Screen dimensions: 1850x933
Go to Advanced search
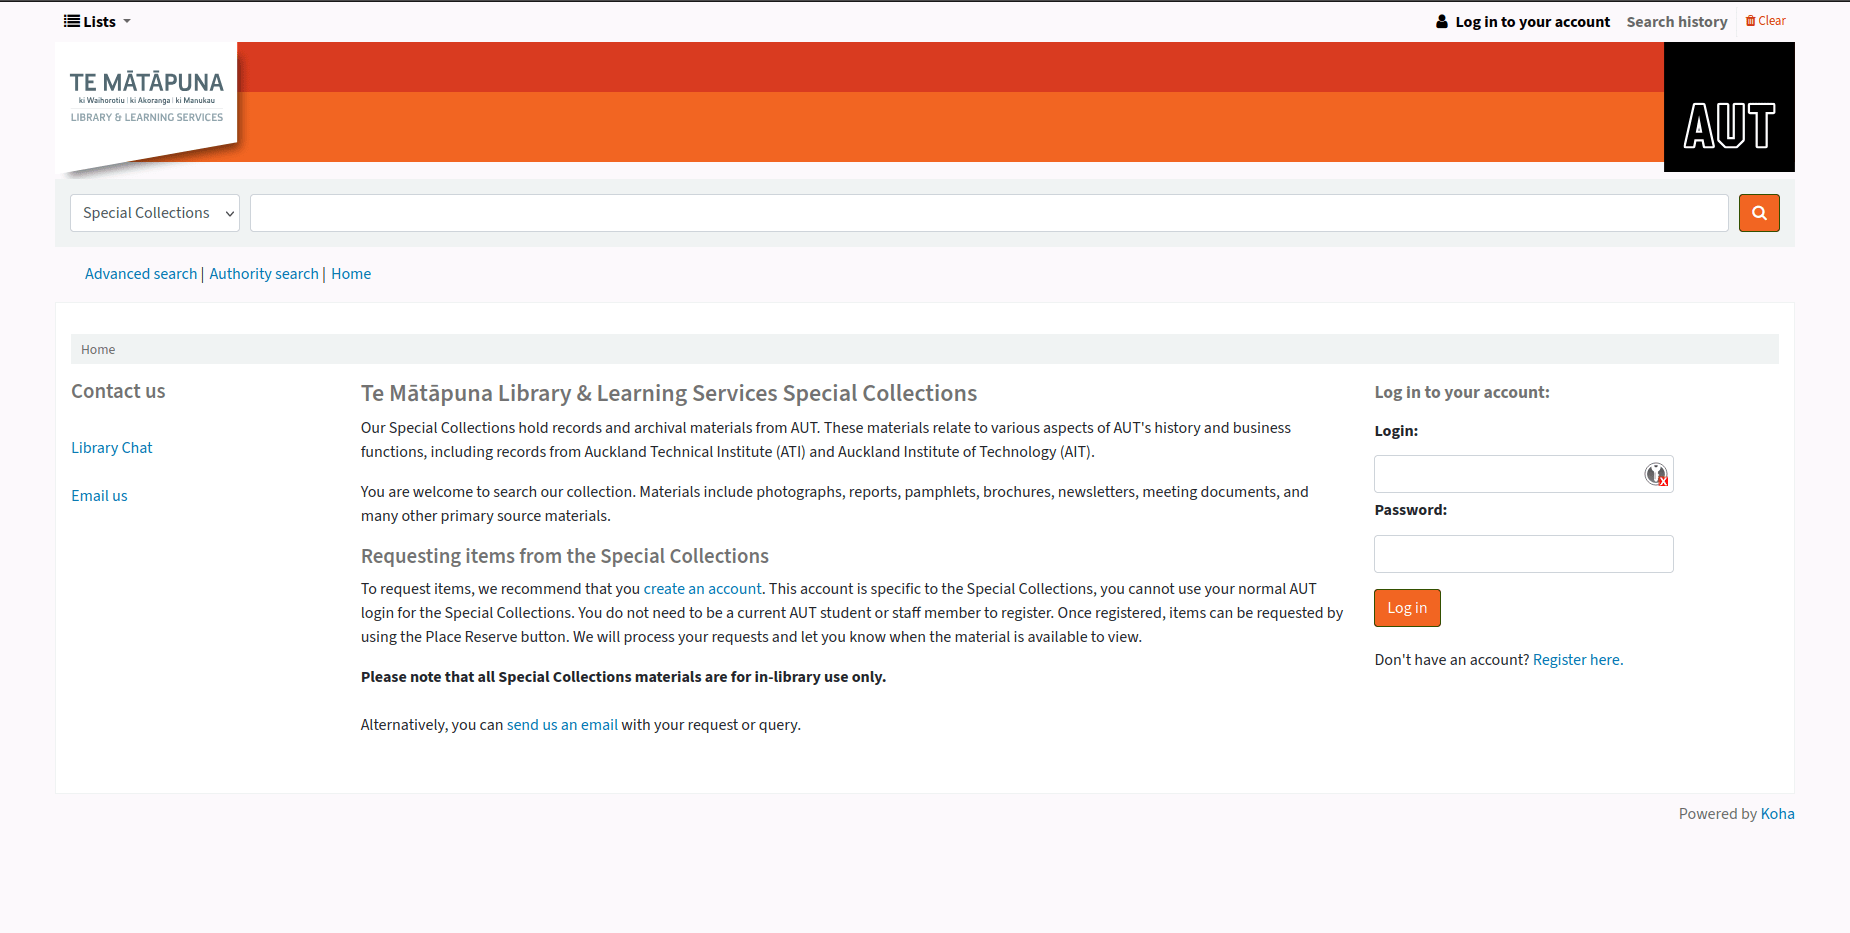[x=141, y=274]
